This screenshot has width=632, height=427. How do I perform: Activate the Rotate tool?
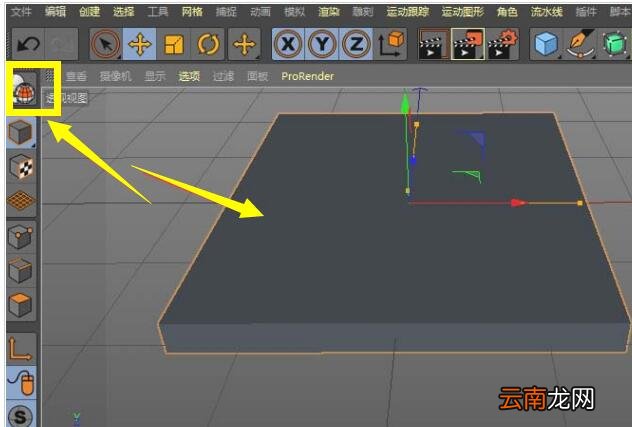[x=208, y=44]
